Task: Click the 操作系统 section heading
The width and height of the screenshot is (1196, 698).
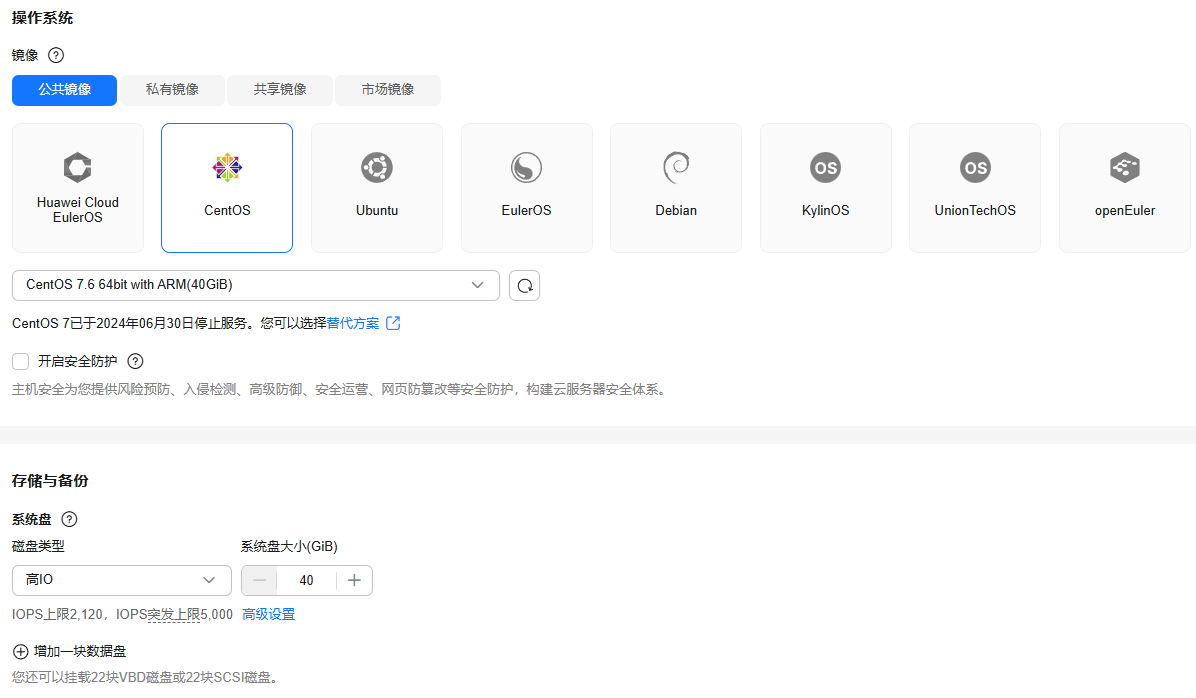Action: click(x=43, y=18)
